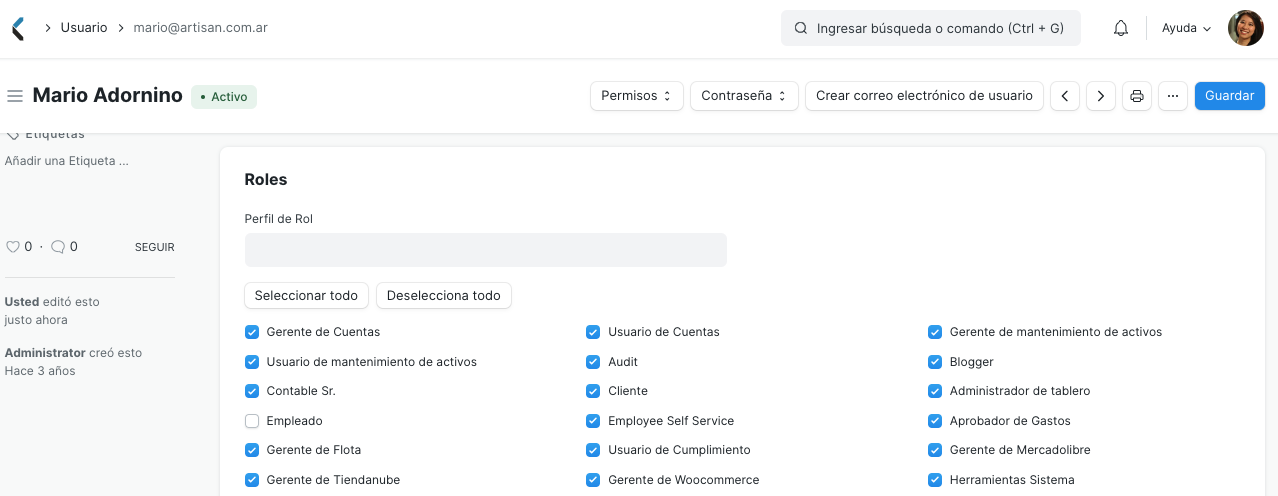Click the Usted editó esto entry

click(x=52, y=311)
